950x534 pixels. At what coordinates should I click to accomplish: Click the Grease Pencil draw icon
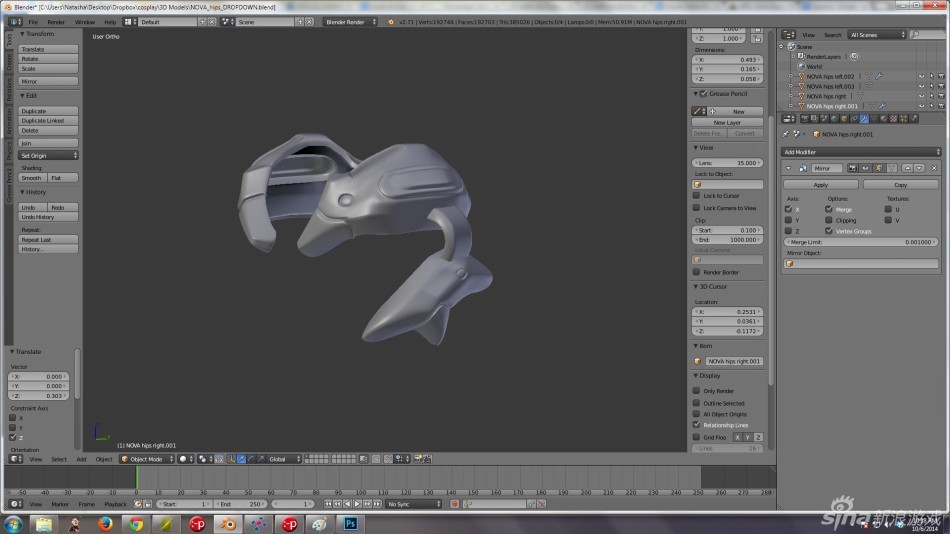[698, 111]
